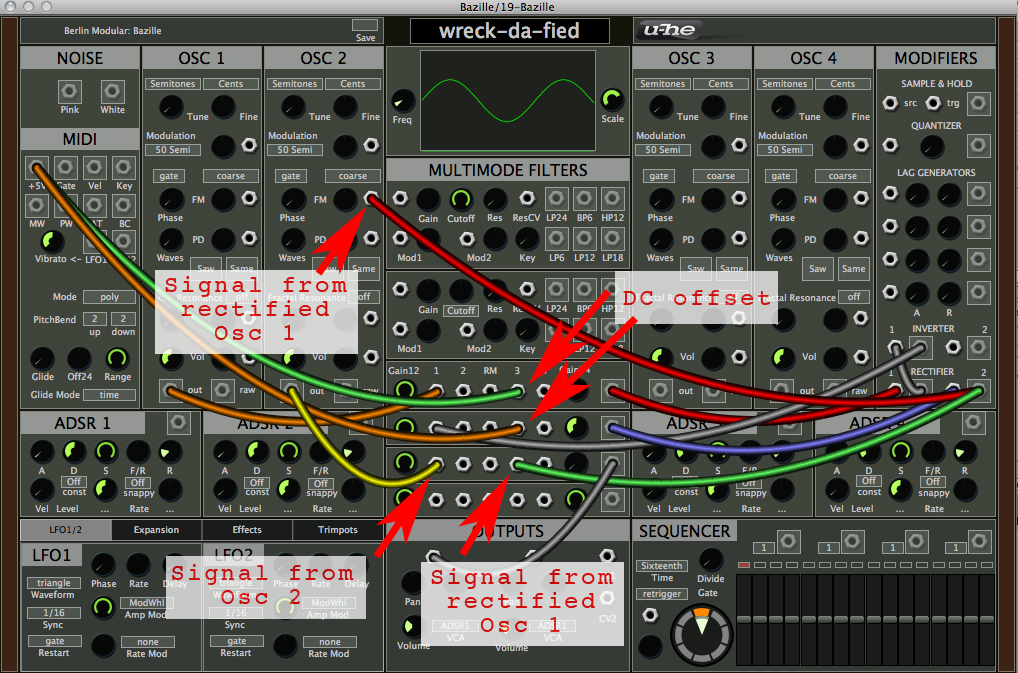Click OSC 3 FM input jack

pyautogui.click(x=739, y=199)
